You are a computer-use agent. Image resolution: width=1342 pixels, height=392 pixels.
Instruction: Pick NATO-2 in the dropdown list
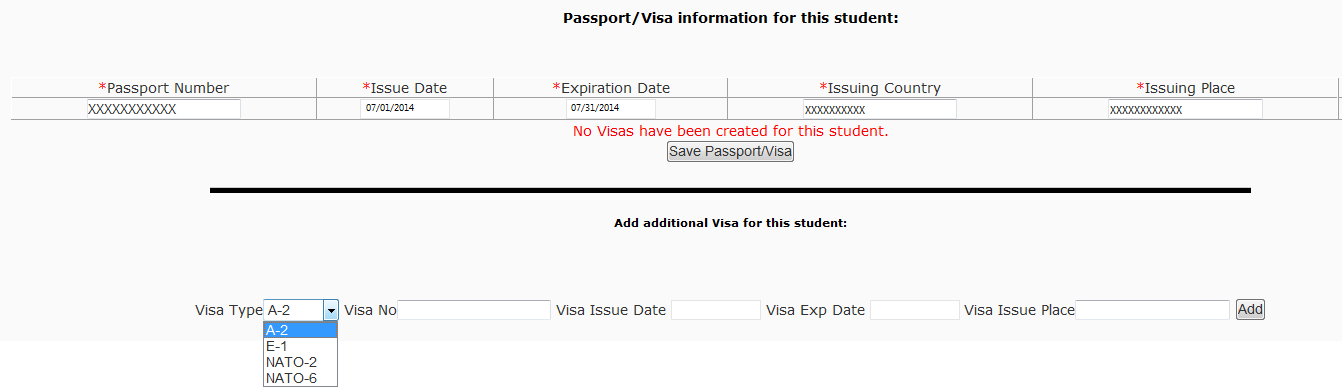tap(300, 362)
